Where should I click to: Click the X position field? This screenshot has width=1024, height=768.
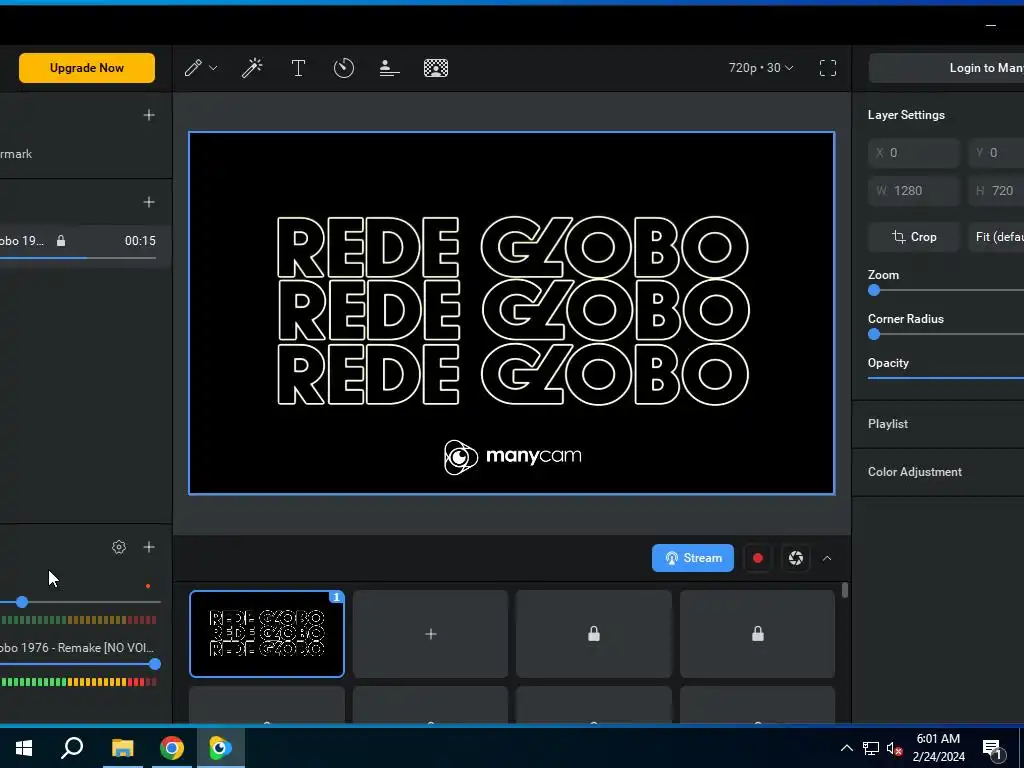914,153
